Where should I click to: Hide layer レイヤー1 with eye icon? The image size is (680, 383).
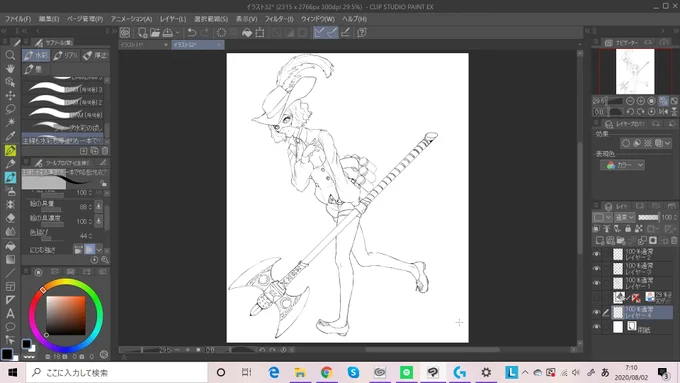[597, 283]
